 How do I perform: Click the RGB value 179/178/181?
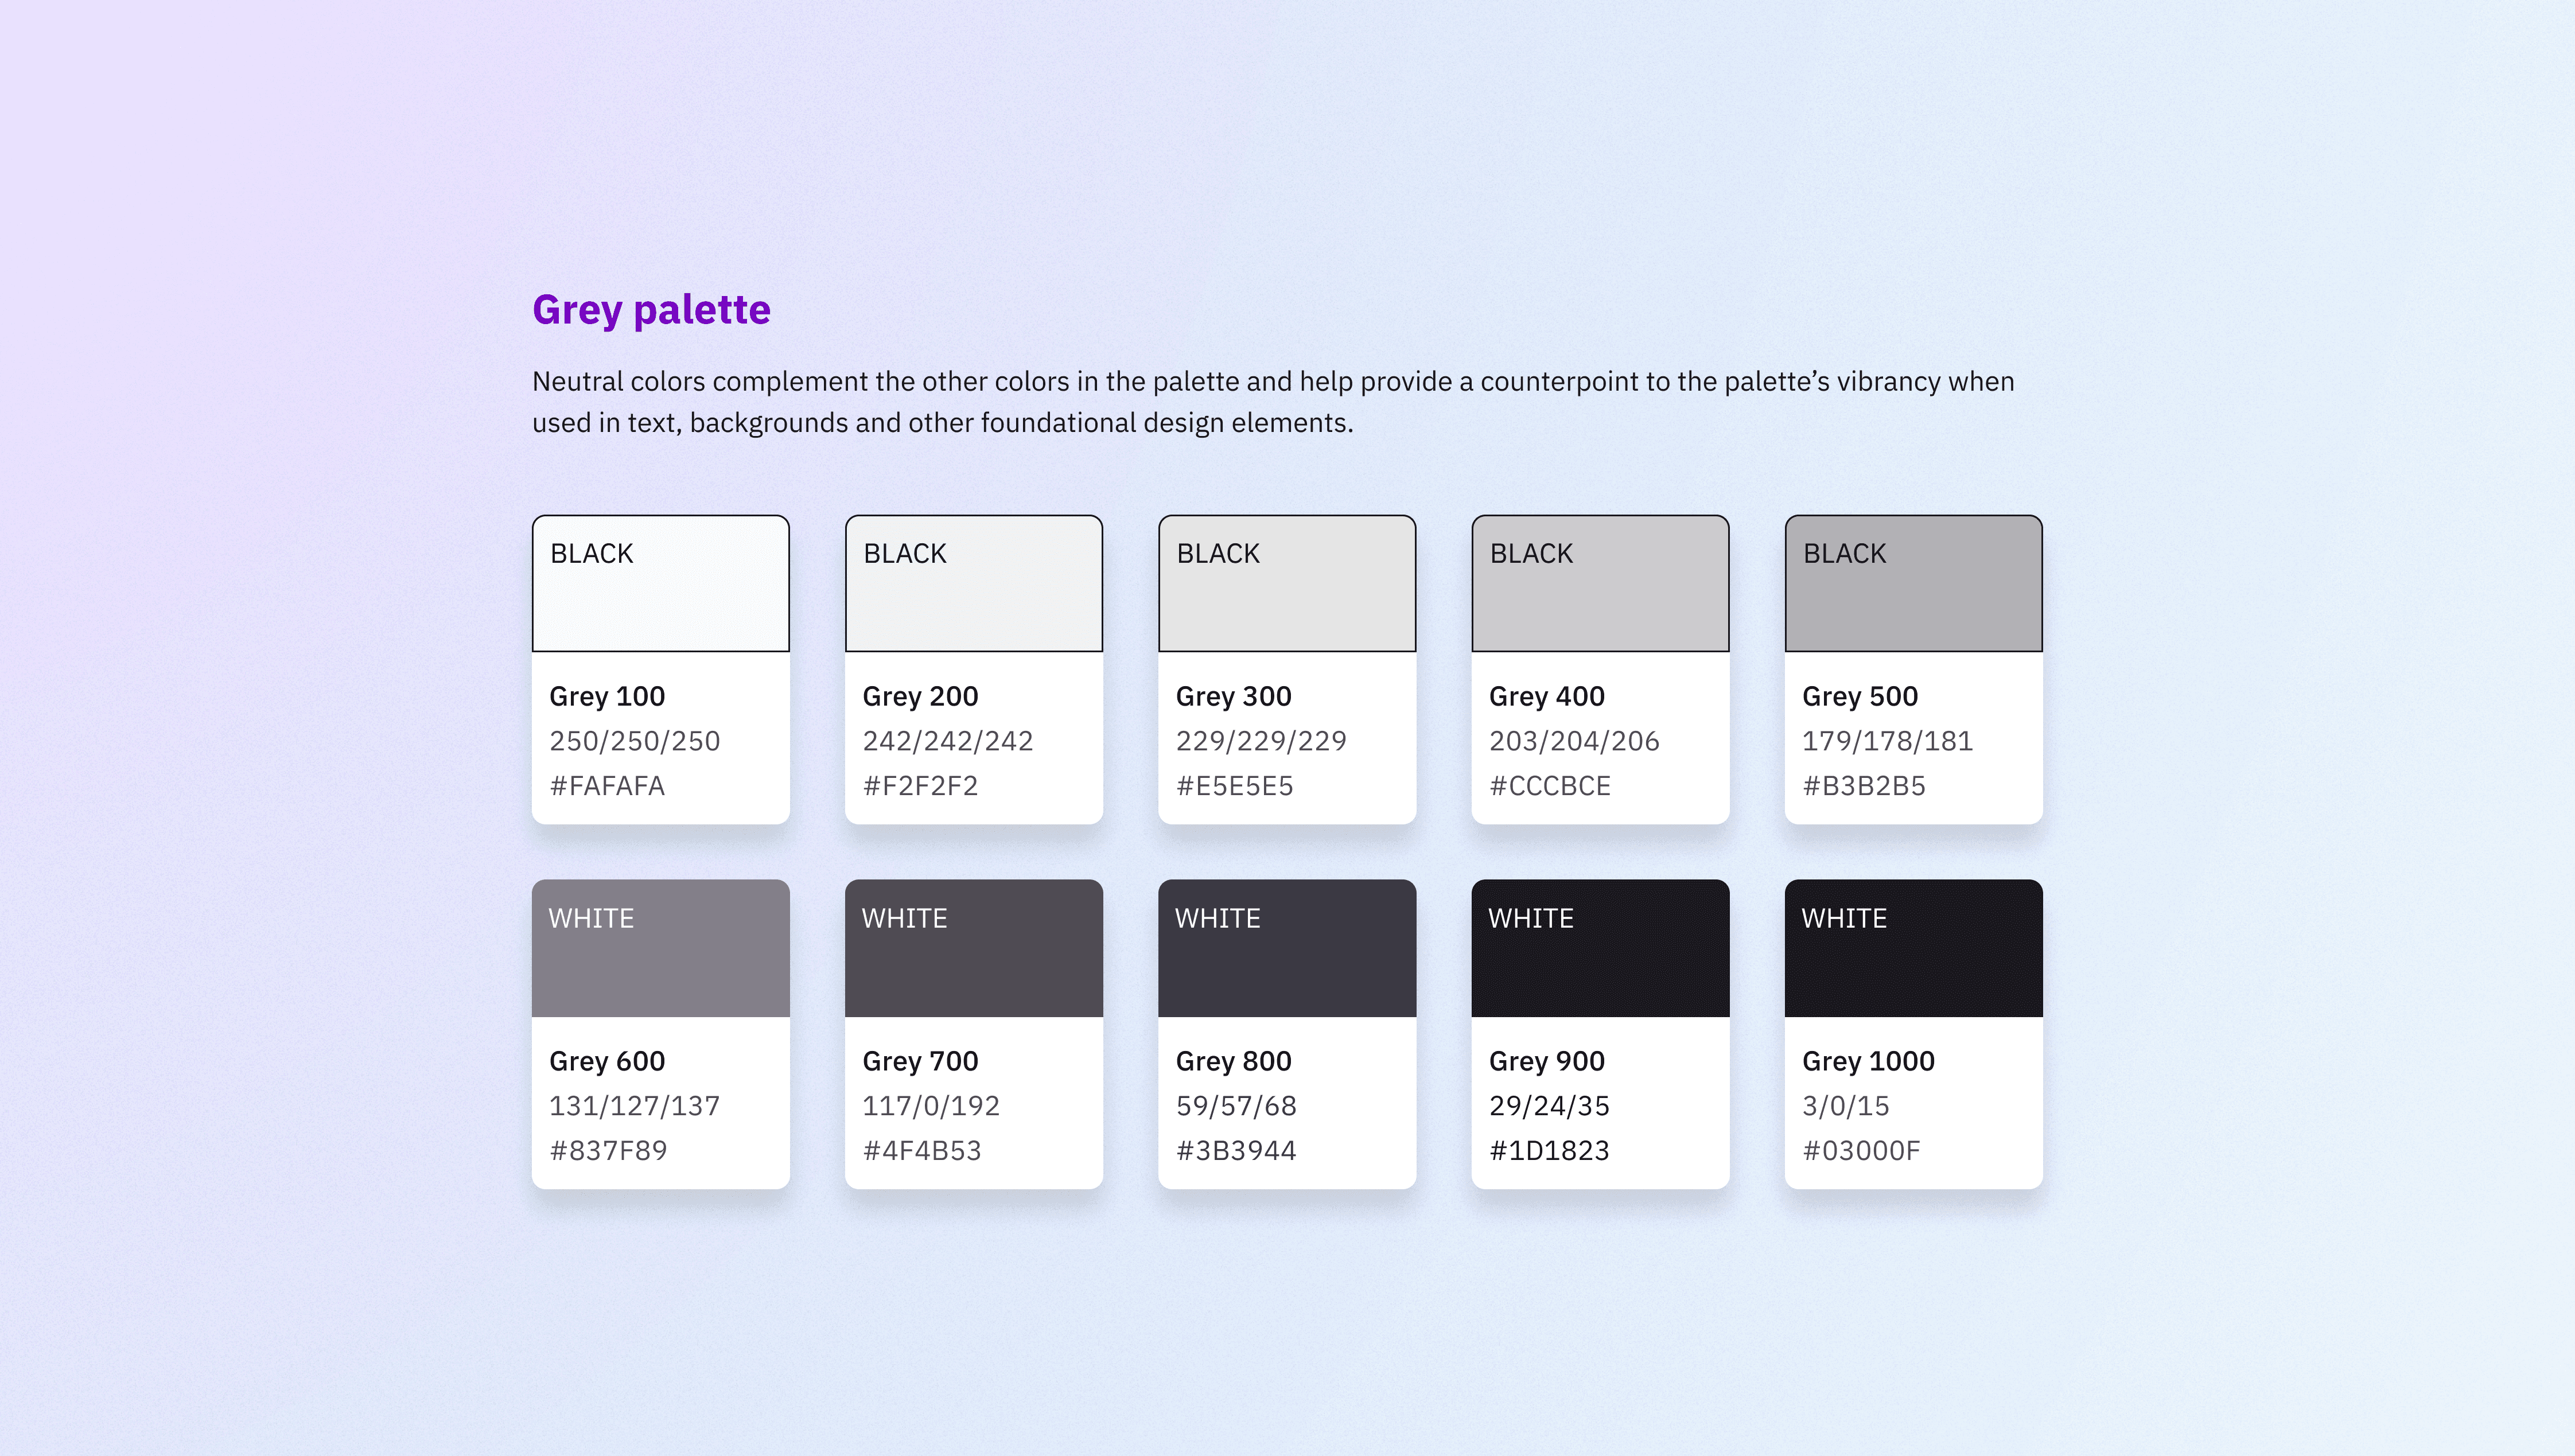[x=1887, y=741]
